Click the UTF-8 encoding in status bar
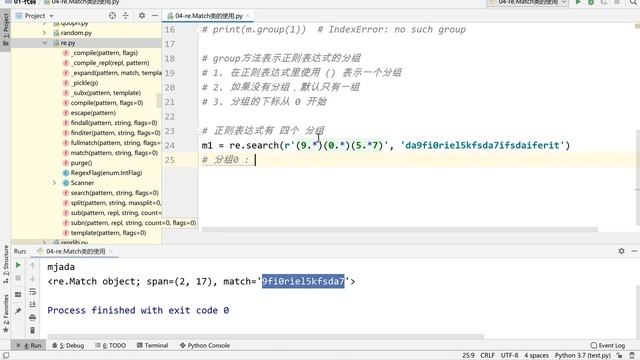Viewport: 640px width, 360px height. [x=509, y=356]
